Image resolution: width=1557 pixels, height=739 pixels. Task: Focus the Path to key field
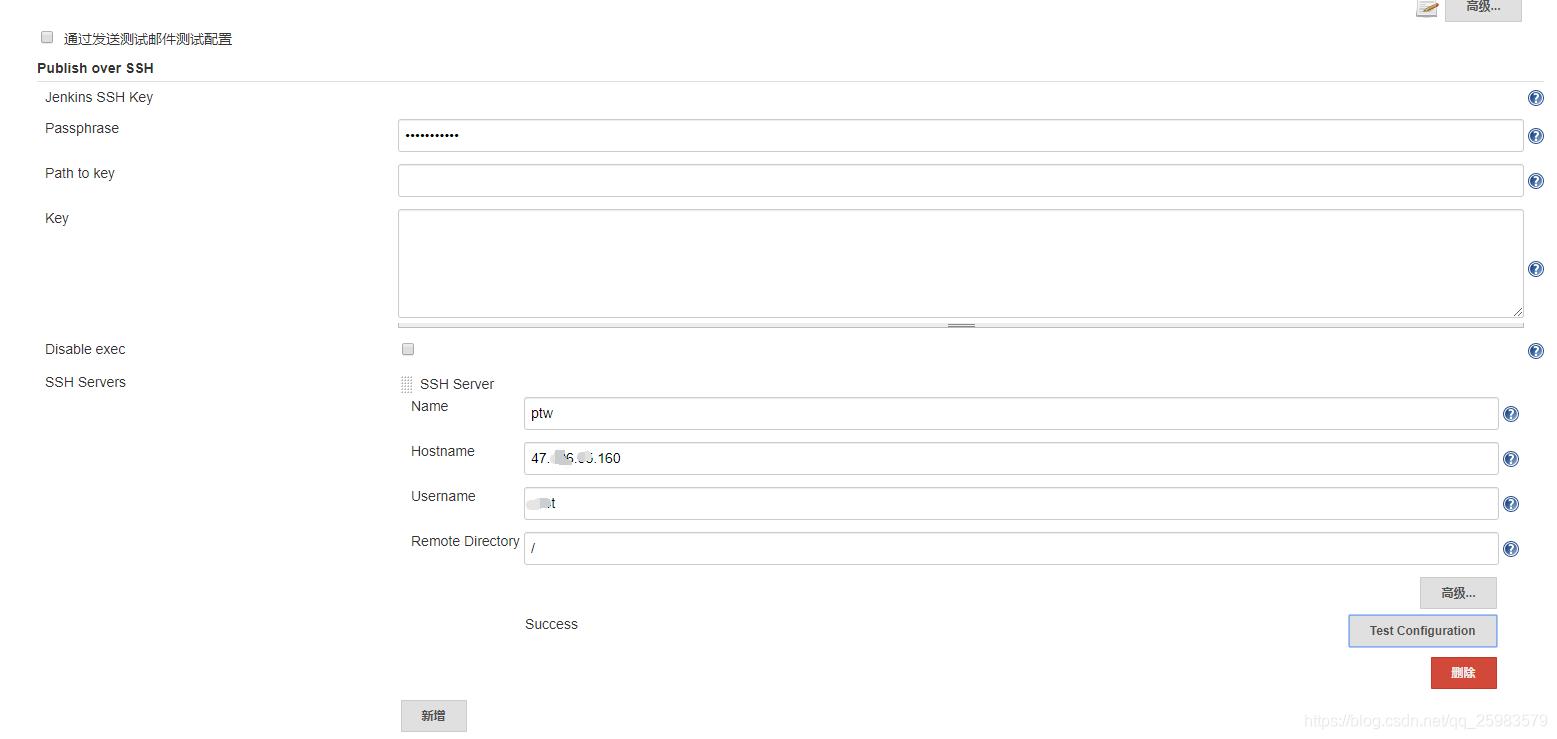pos(960,181)
